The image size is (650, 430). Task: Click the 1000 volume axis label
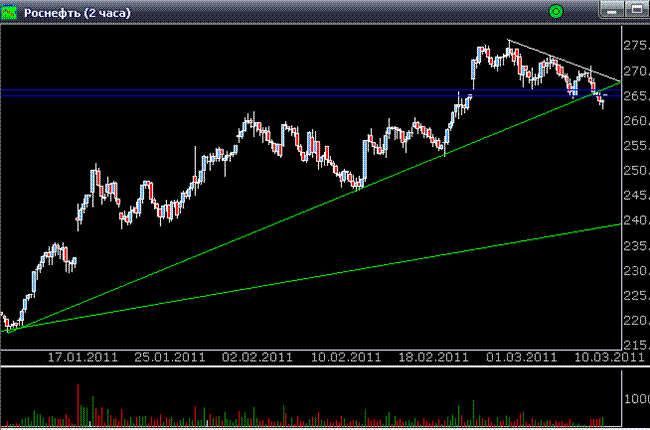click(637, 399)
